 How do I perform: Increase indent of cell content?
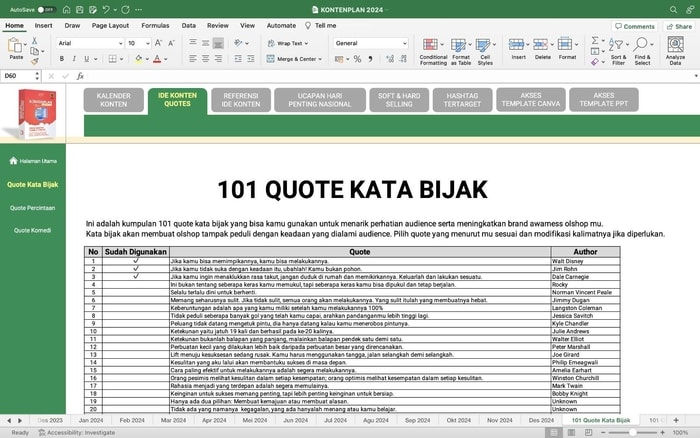point(251,58)
